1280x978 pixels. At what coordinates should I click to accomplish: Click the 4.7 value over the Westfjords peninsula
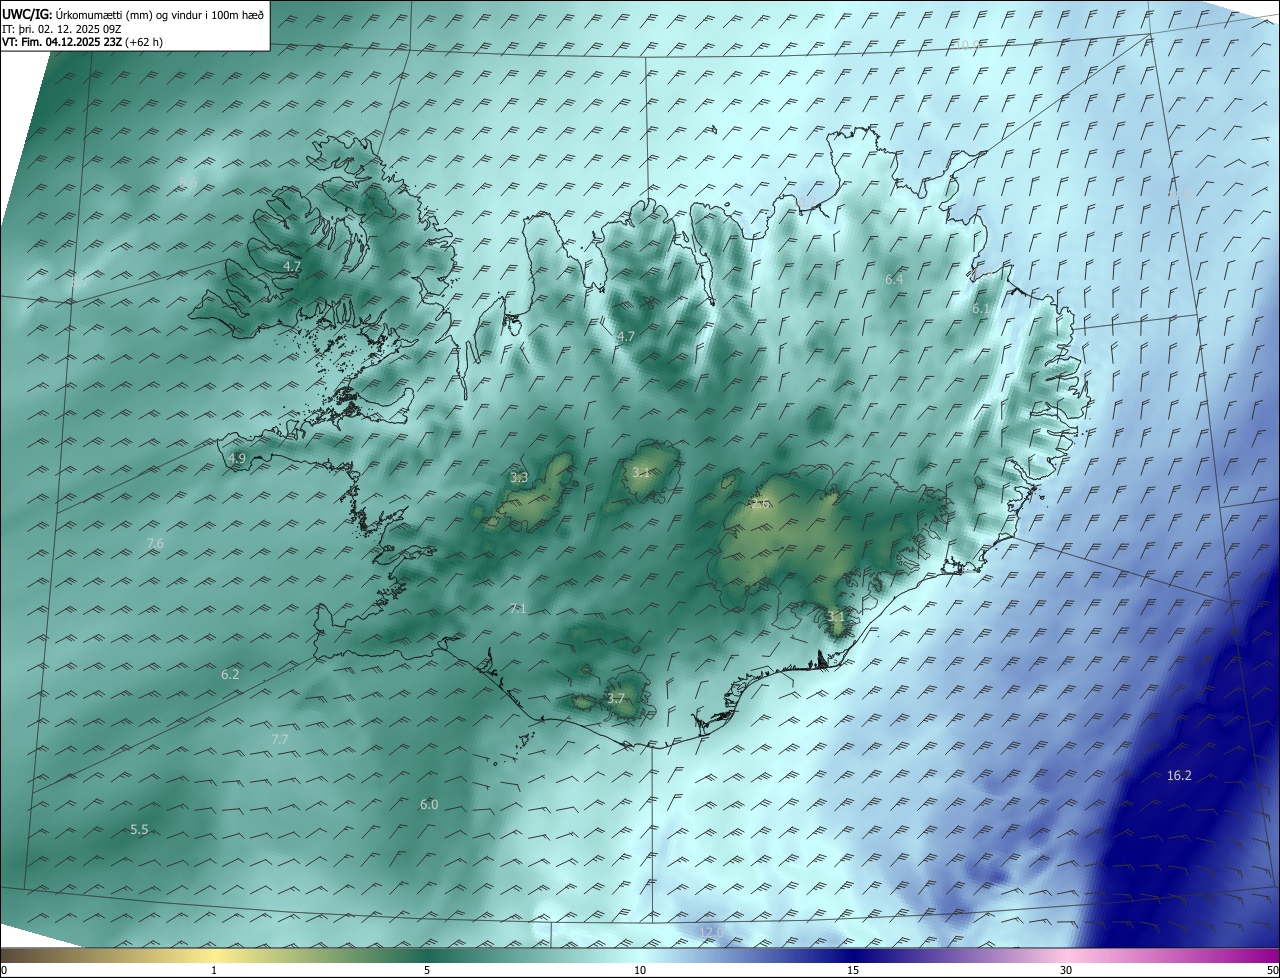(x=292, y=266)
